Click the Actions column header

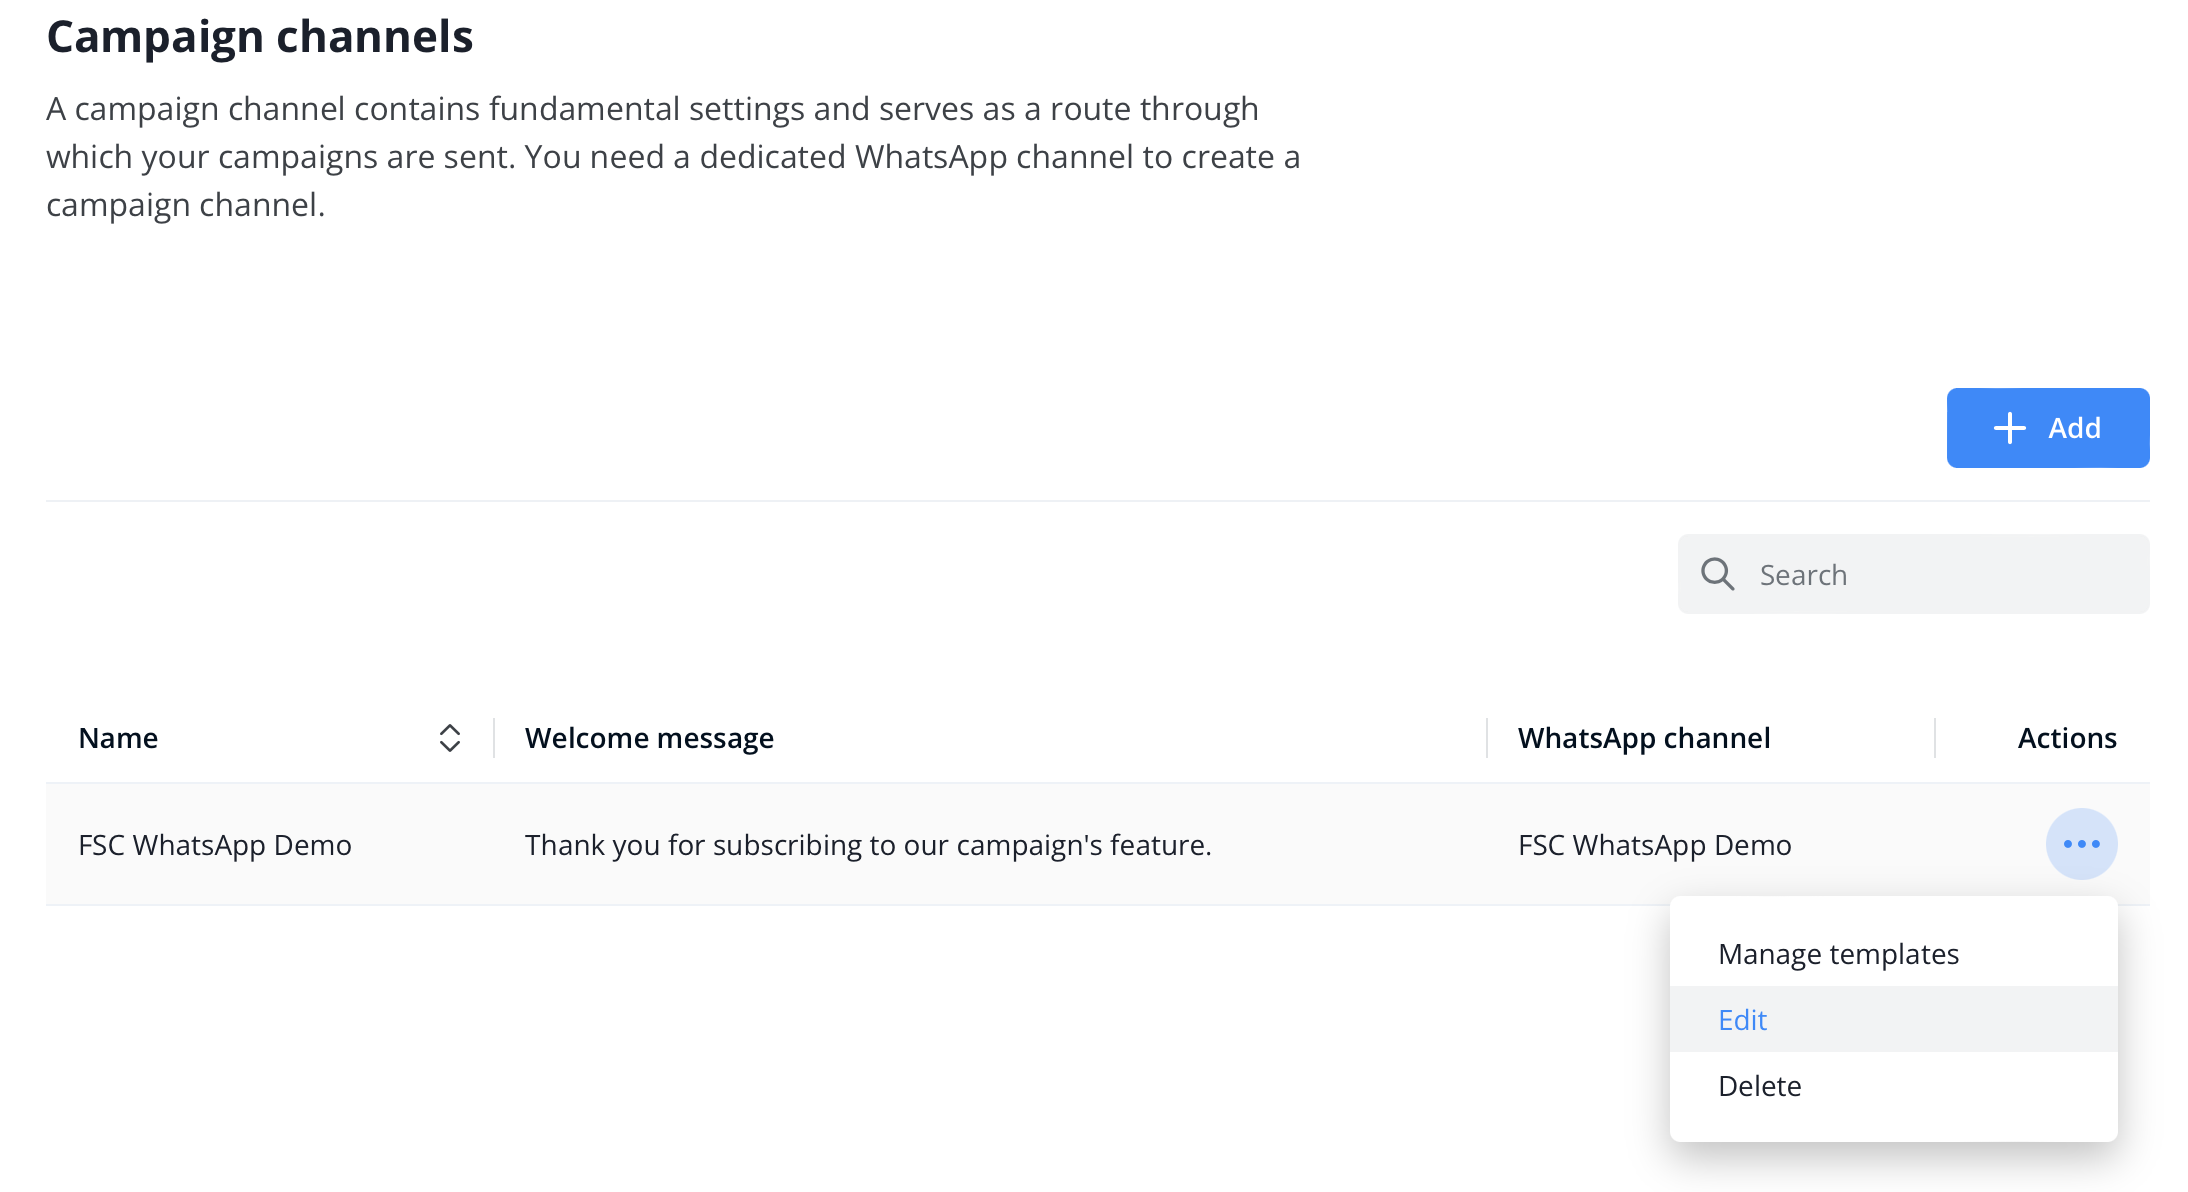click(x=2066, y=738)
